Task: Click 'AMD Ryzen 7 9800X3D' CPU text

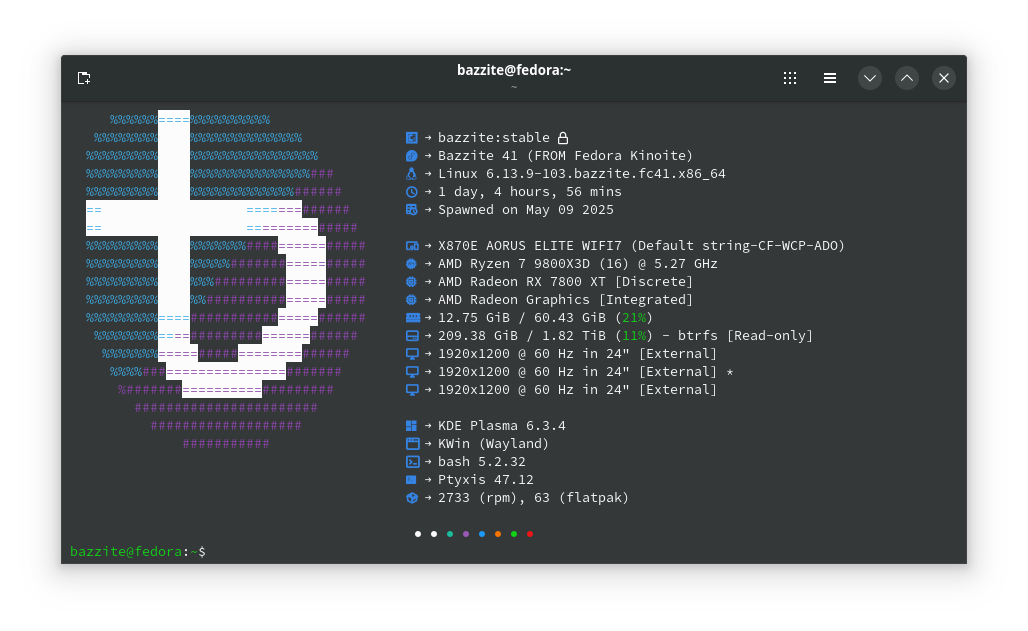Action: (513, 264)
